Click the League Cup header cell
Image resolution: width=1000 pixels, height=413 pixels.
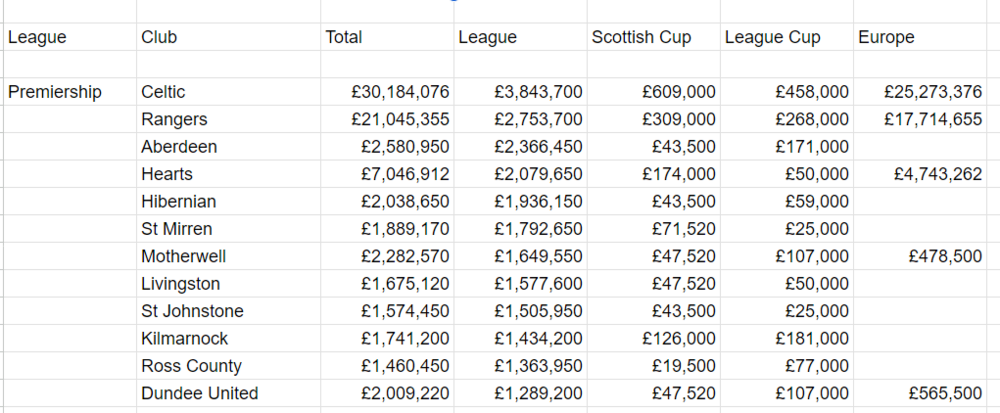772,38
